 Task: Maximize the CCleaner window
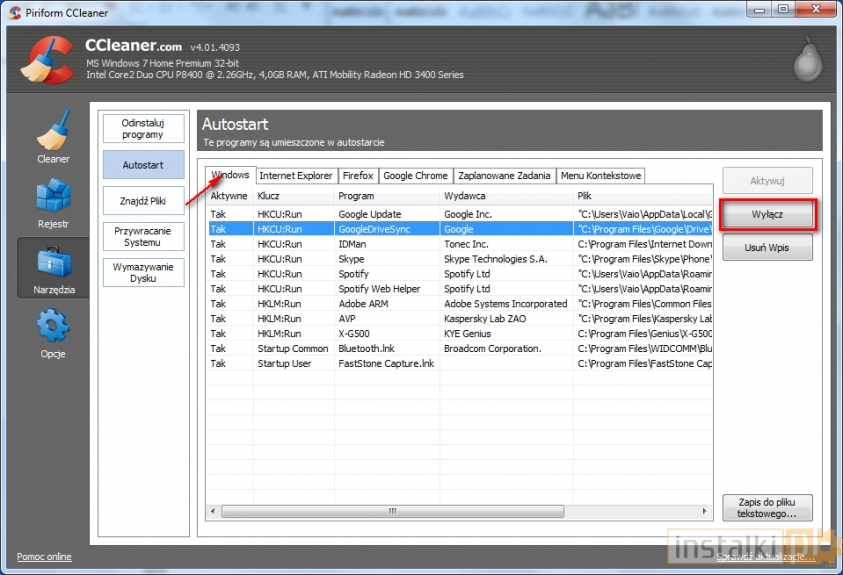pos(783,10)
